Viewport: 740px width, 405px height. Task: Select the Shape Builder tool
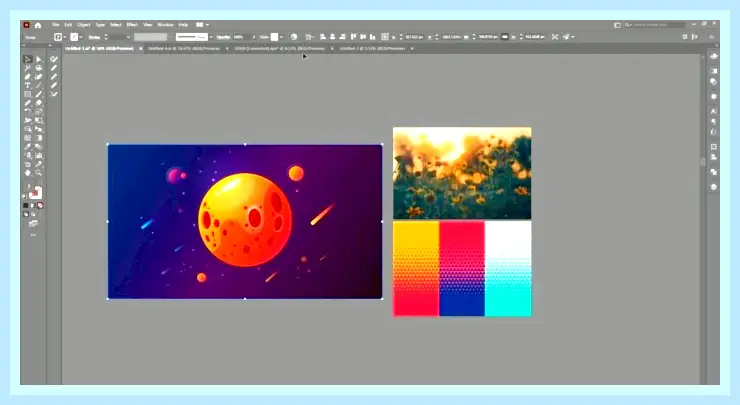point(28,129)
